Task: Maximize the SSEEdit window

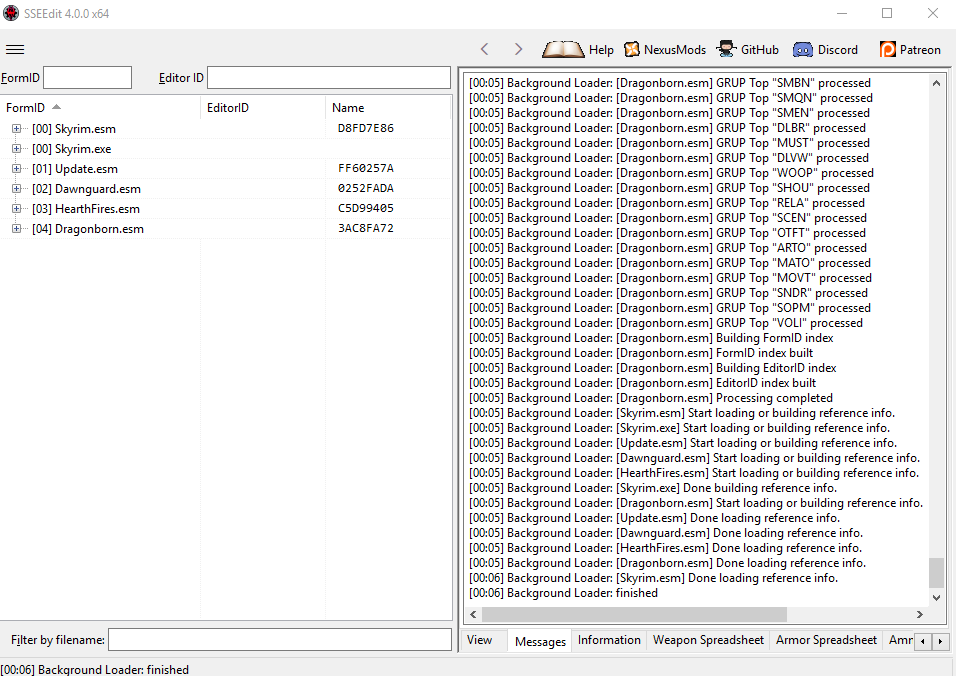Action: click(x=887, y=13)
